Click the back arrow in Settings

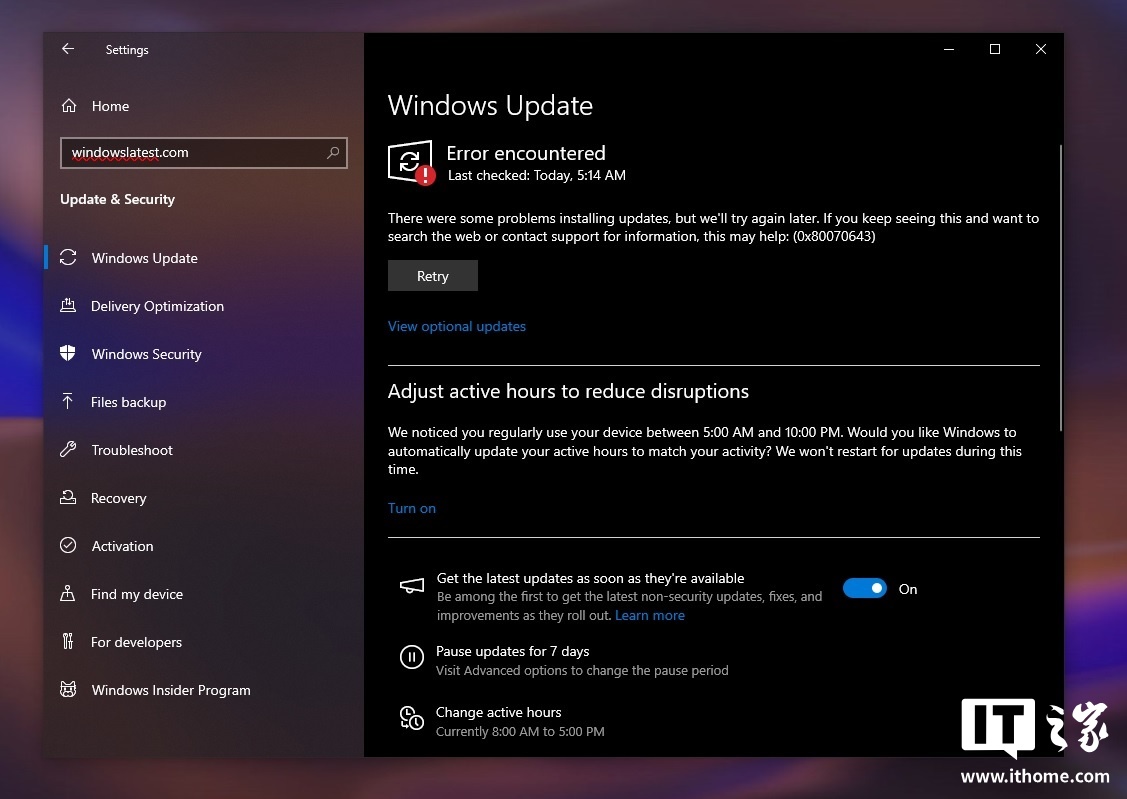pos(68,49)
